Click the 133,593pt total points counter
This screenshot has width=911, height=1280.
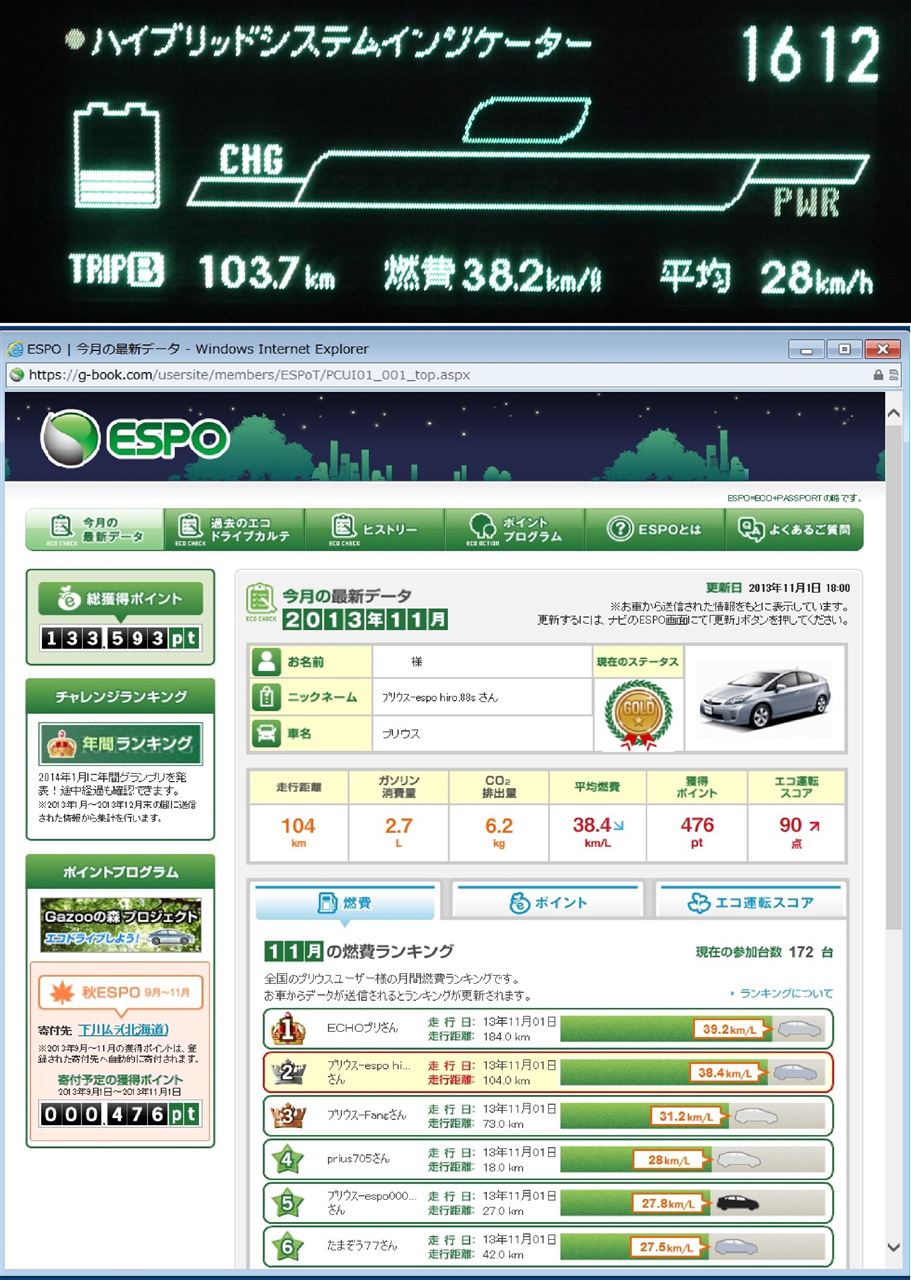click(120, 638)
